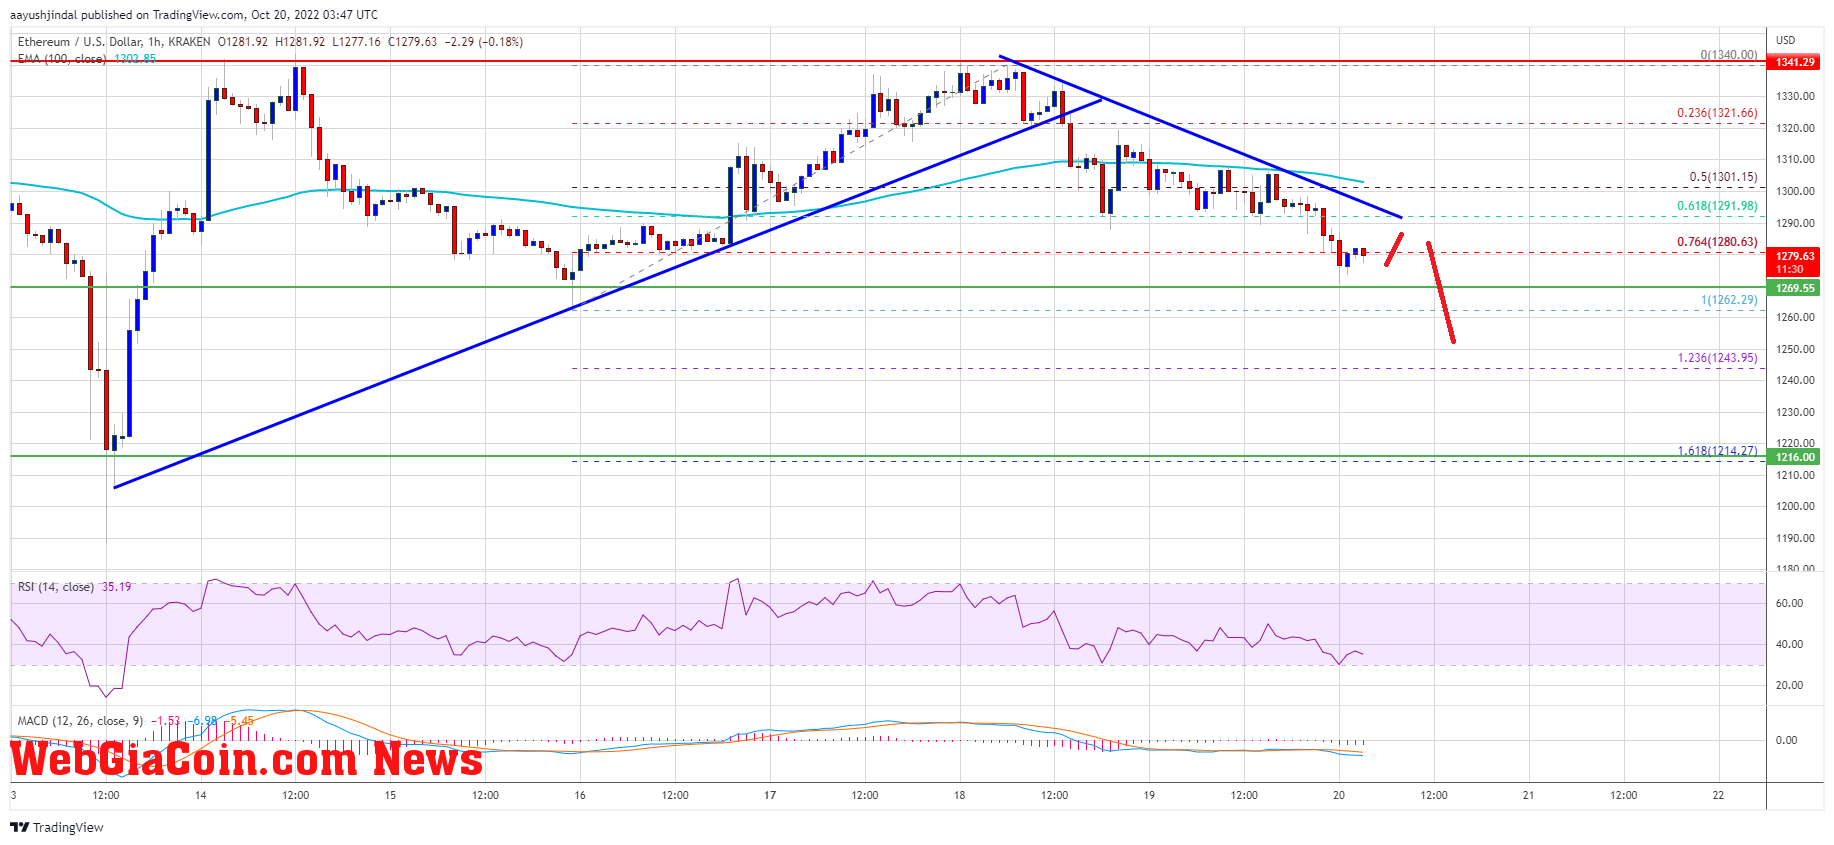
Task: Click the MACD 0.00 axis label
Action: (1786, 740)
